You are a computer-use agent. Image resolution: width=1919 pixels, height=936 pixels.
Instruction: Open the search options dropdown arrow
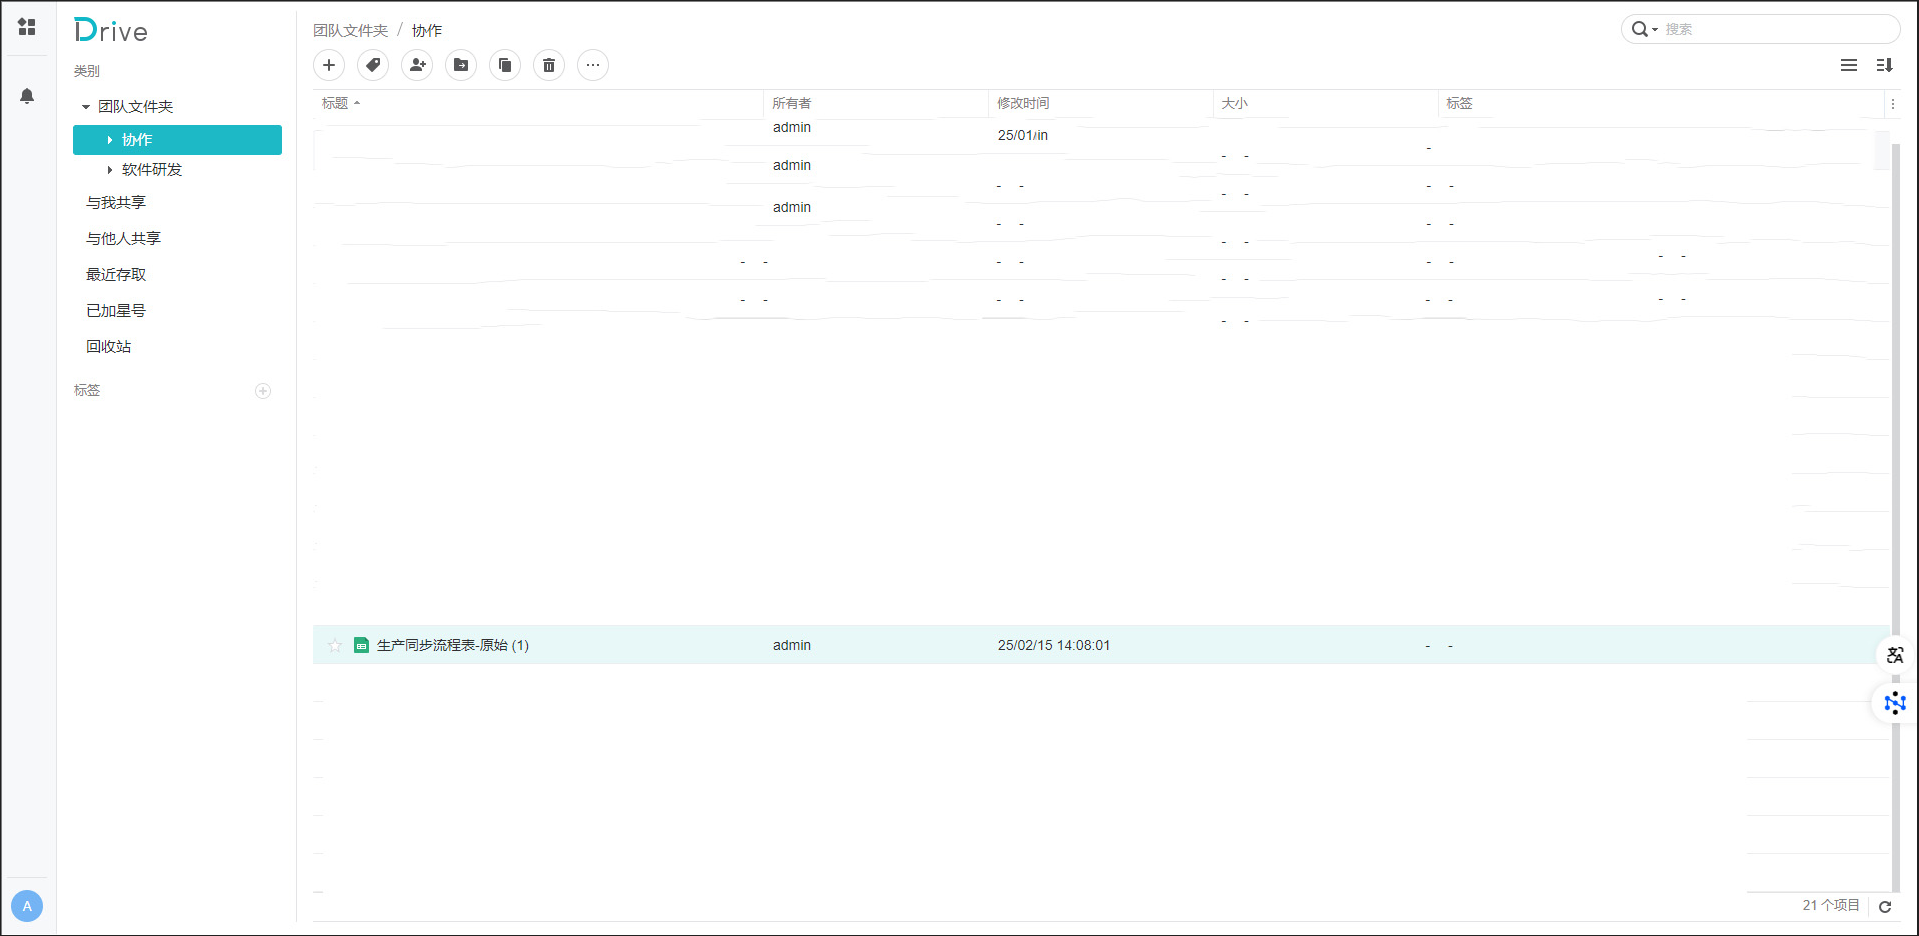[1655, 30]
